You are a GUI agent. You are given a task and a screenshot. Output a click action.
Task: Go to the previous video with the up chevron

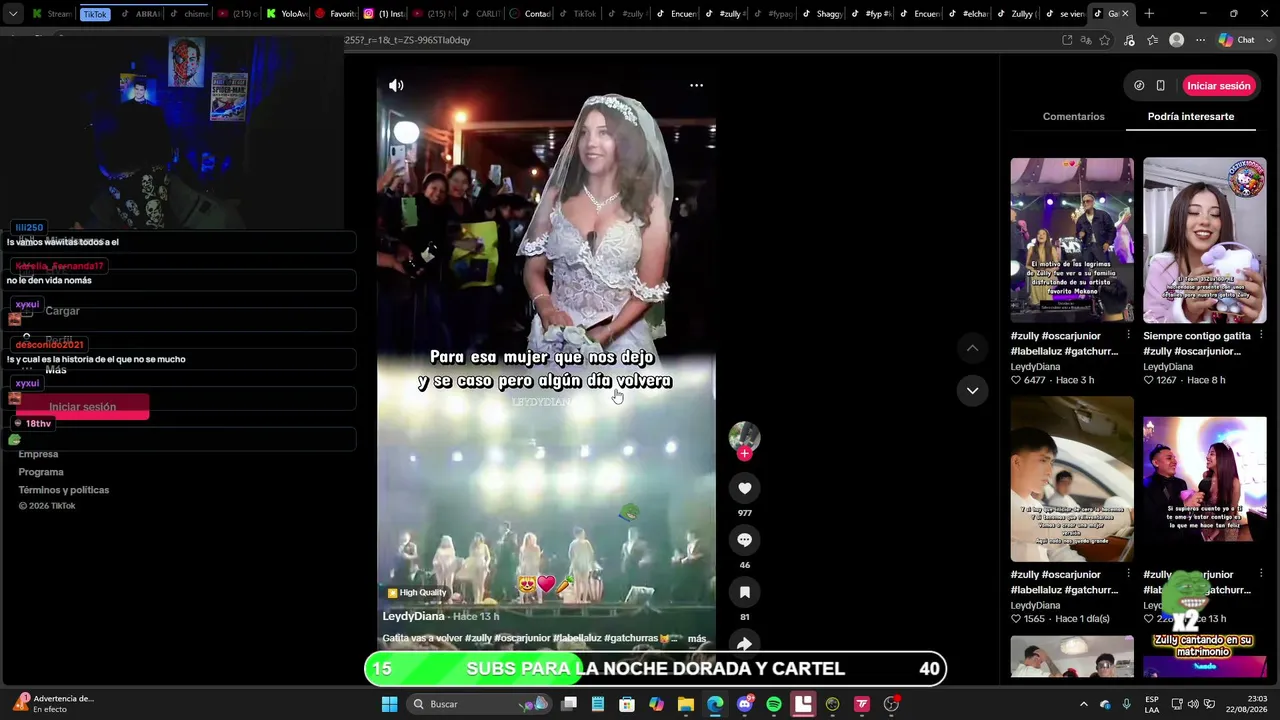coord(972,348)
